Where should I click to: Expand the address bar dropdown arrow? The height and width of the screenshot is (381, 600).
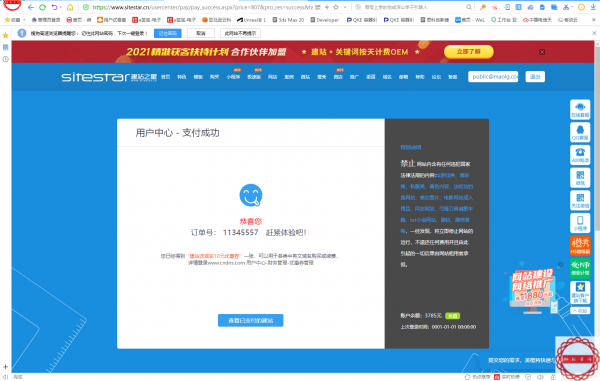coord(345,7)
